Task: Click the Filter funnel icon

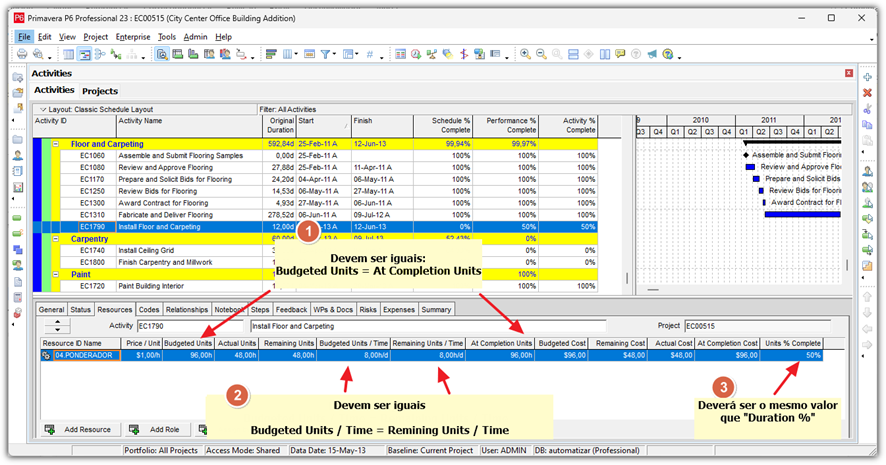Action: click(x=325, y=54)
